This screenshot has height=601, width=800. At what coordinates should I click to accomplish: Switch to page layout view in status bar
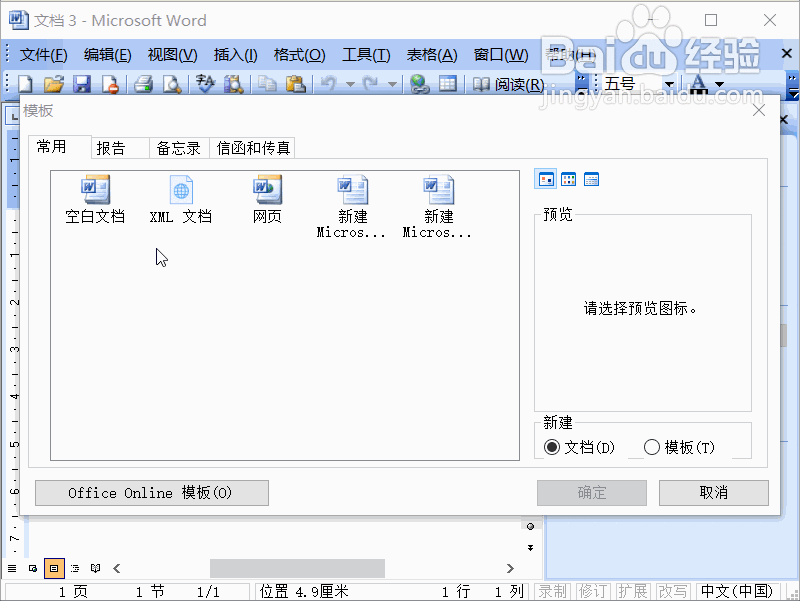point(54,568)
